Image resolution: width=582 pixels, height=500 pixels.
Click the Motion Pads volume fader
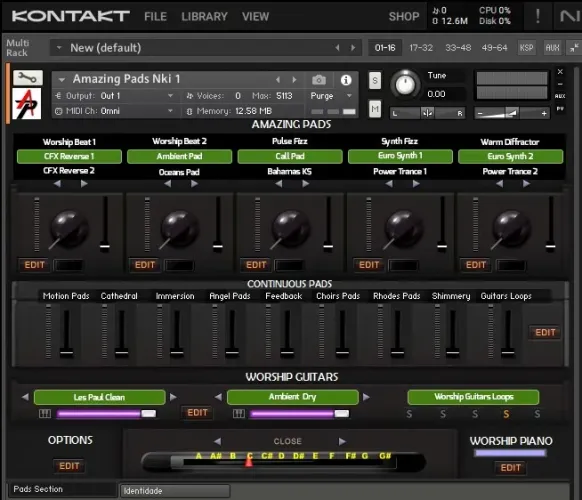pyautogui.click(x=66, y=333)
